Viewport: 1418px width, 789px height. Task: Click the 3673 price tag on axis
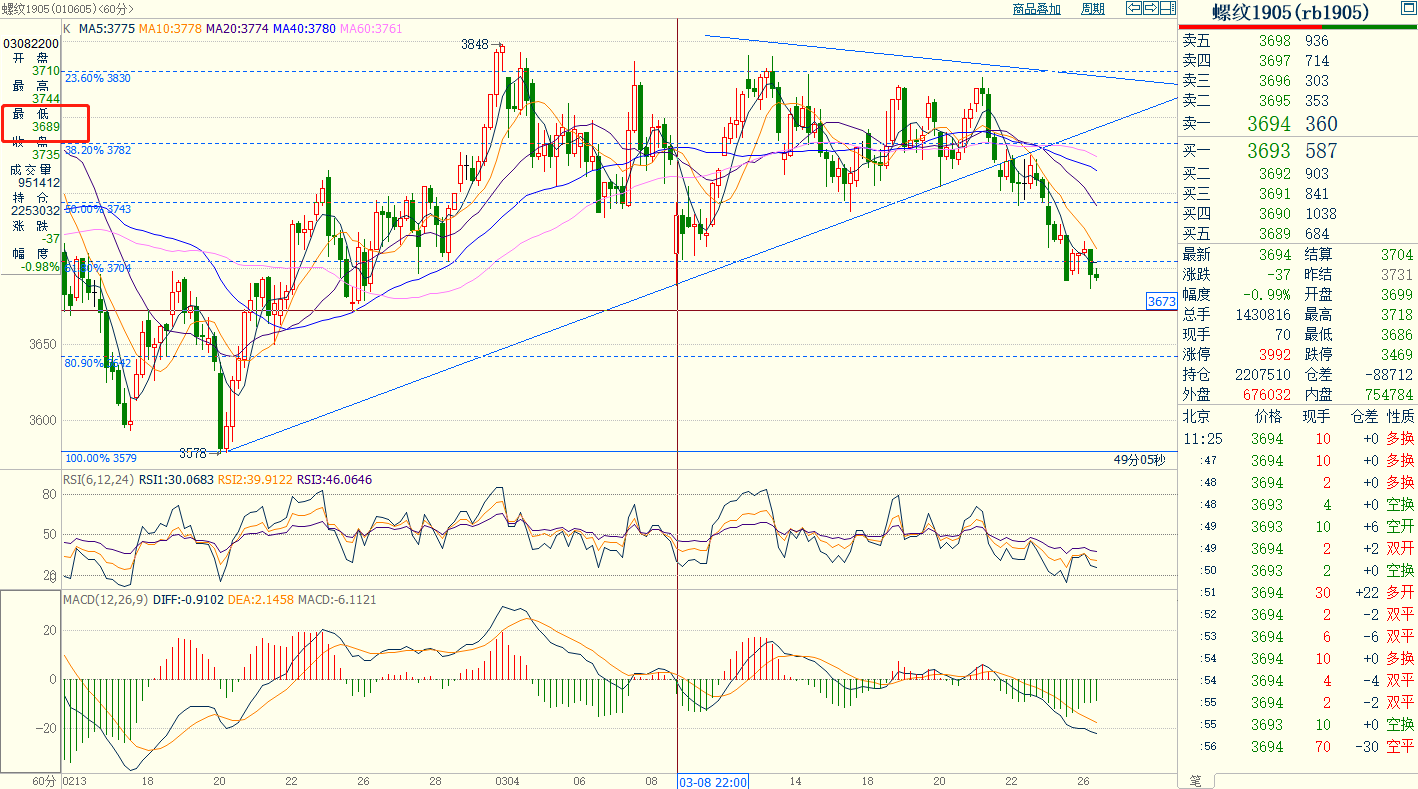[x=1161, y=301]
